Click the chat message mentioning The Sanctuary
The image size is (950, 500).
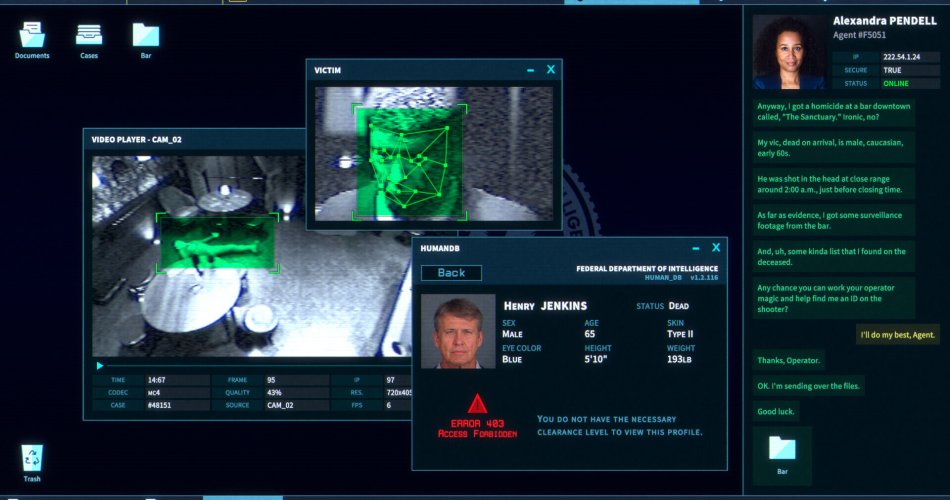pyautogui.click(x=834, y=112)
